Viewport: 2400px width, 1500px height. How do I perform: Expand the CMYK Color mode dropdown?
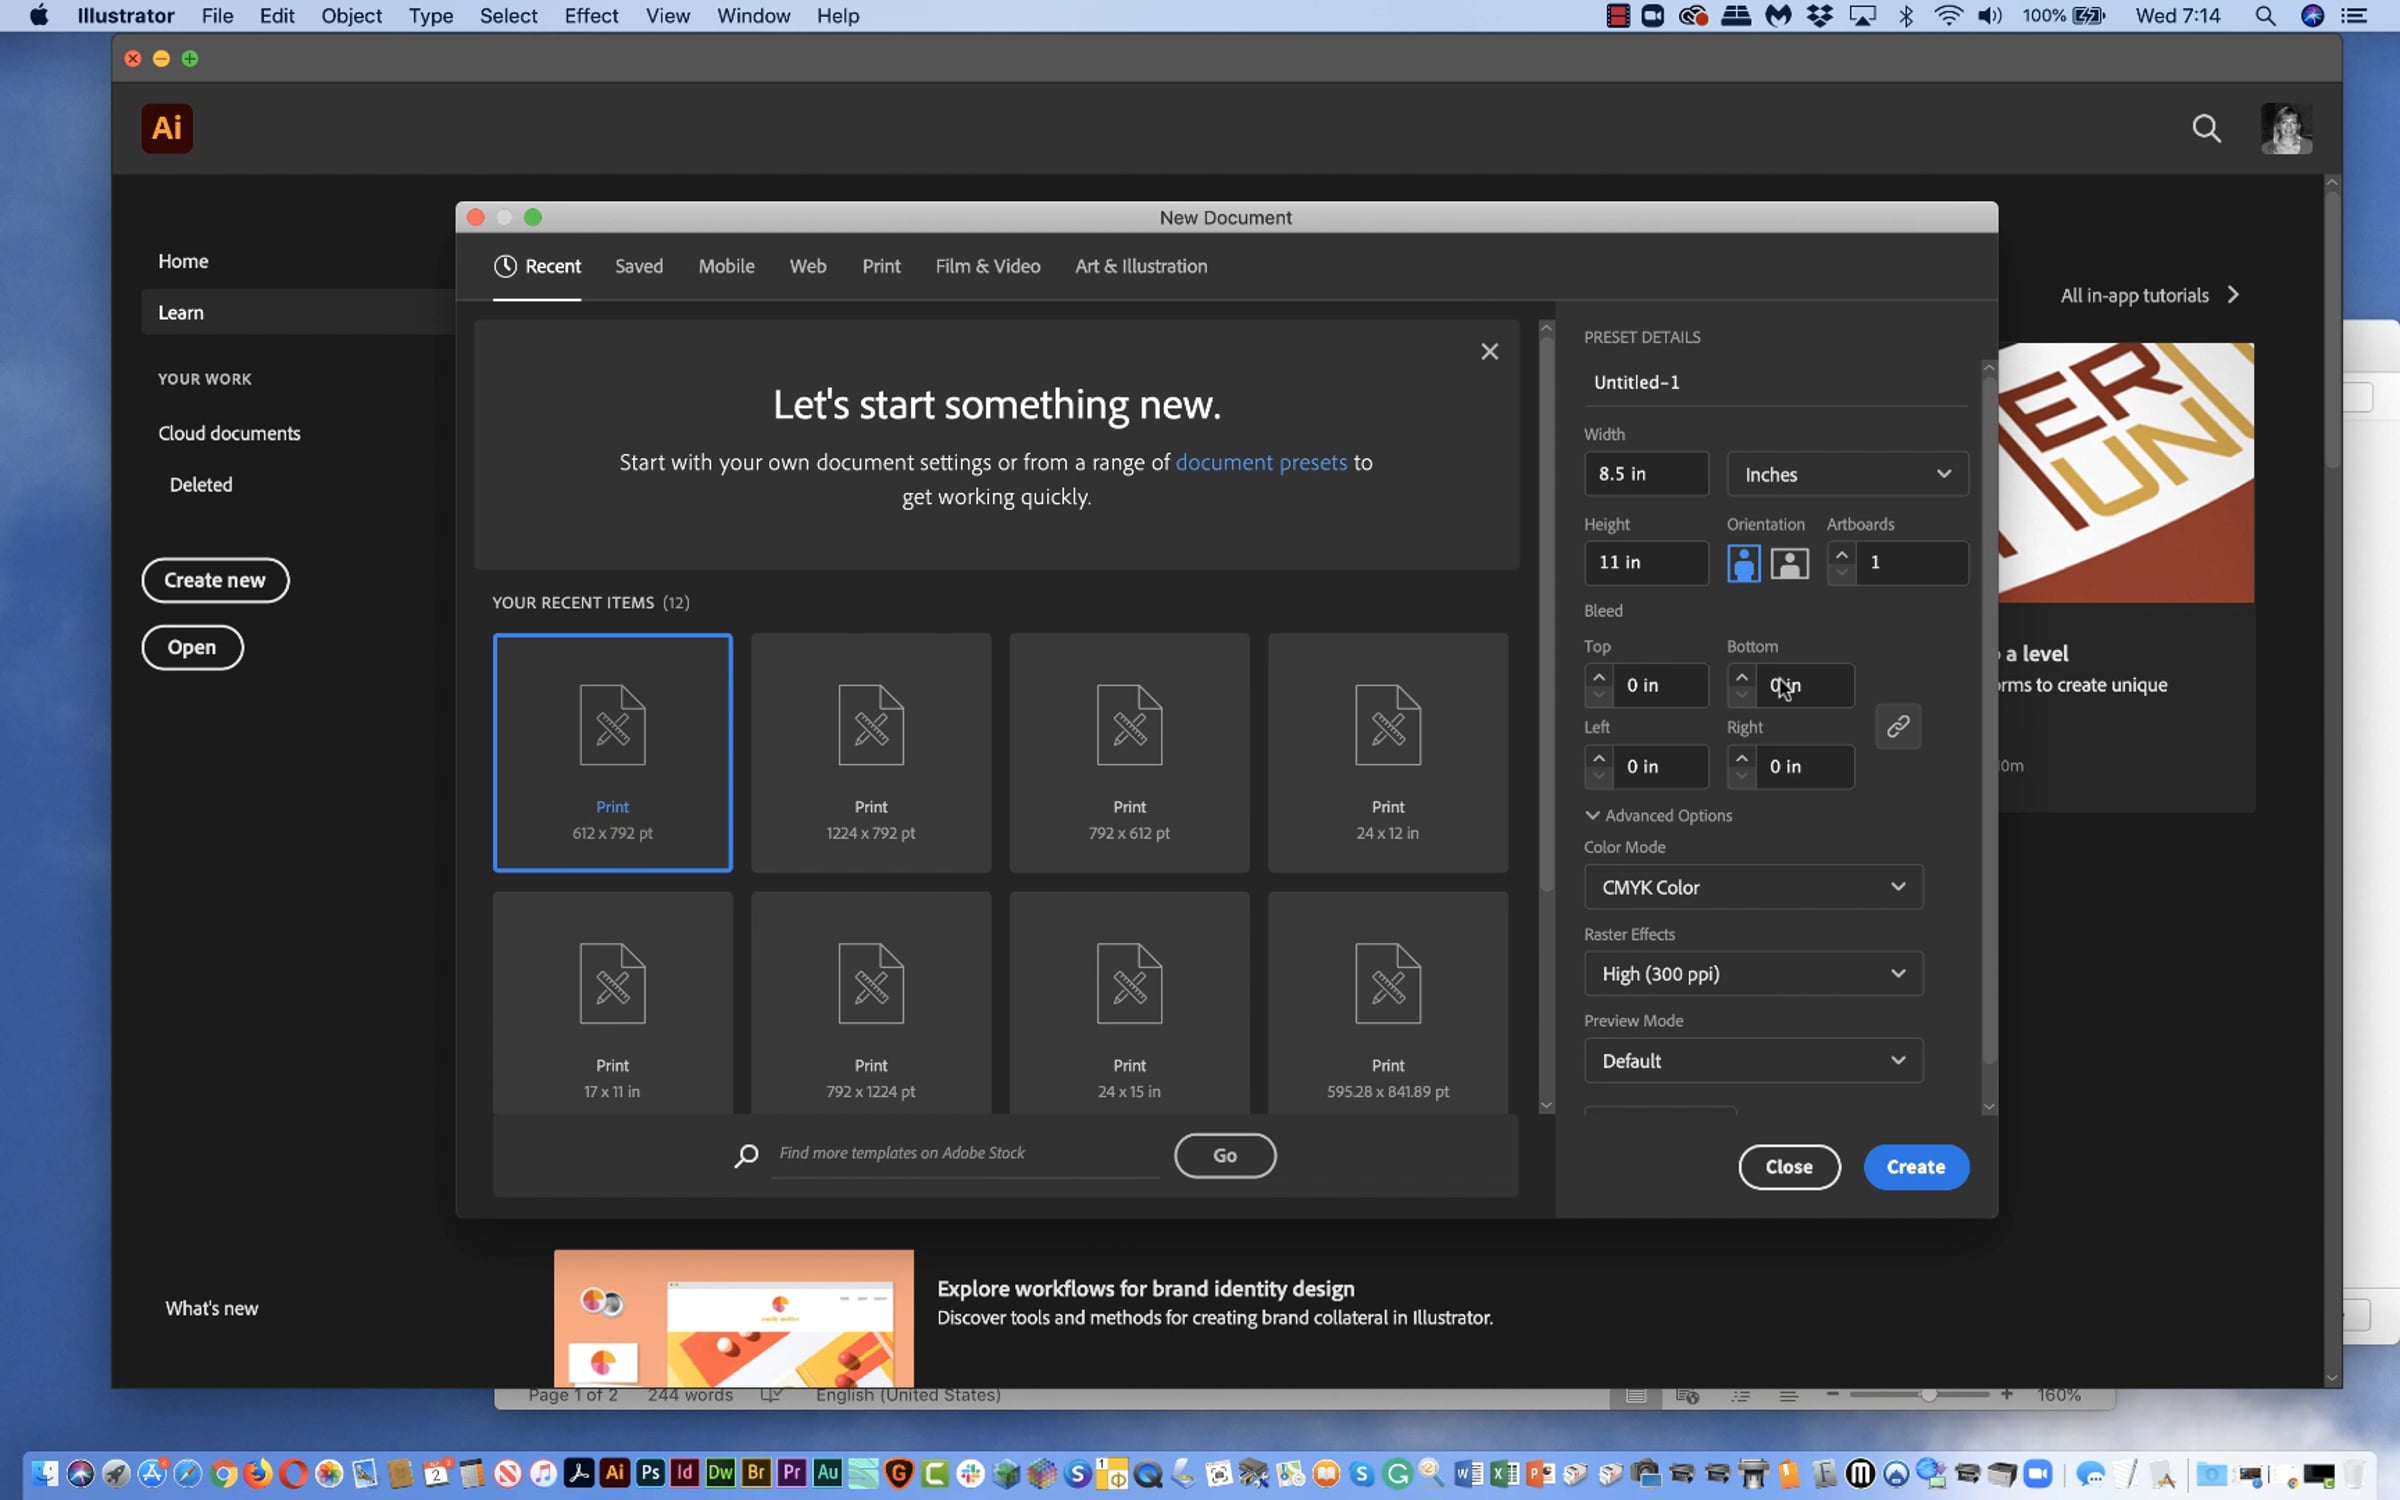tap(1752, 887)
